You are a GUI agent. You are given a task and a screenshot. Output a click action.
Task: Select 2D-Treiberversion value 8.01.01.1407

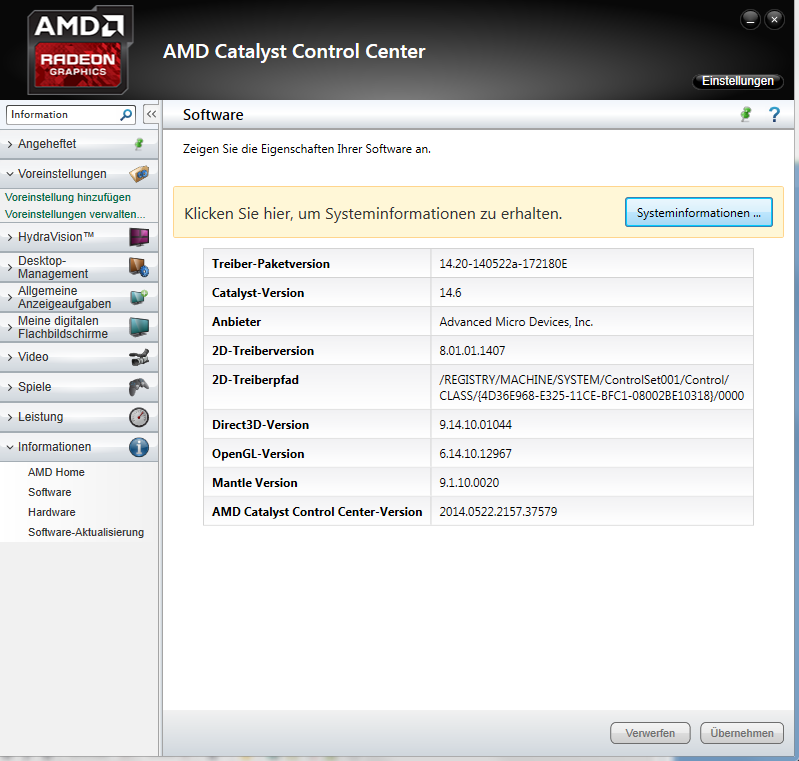pyautogui.click(x=472, y=351)
